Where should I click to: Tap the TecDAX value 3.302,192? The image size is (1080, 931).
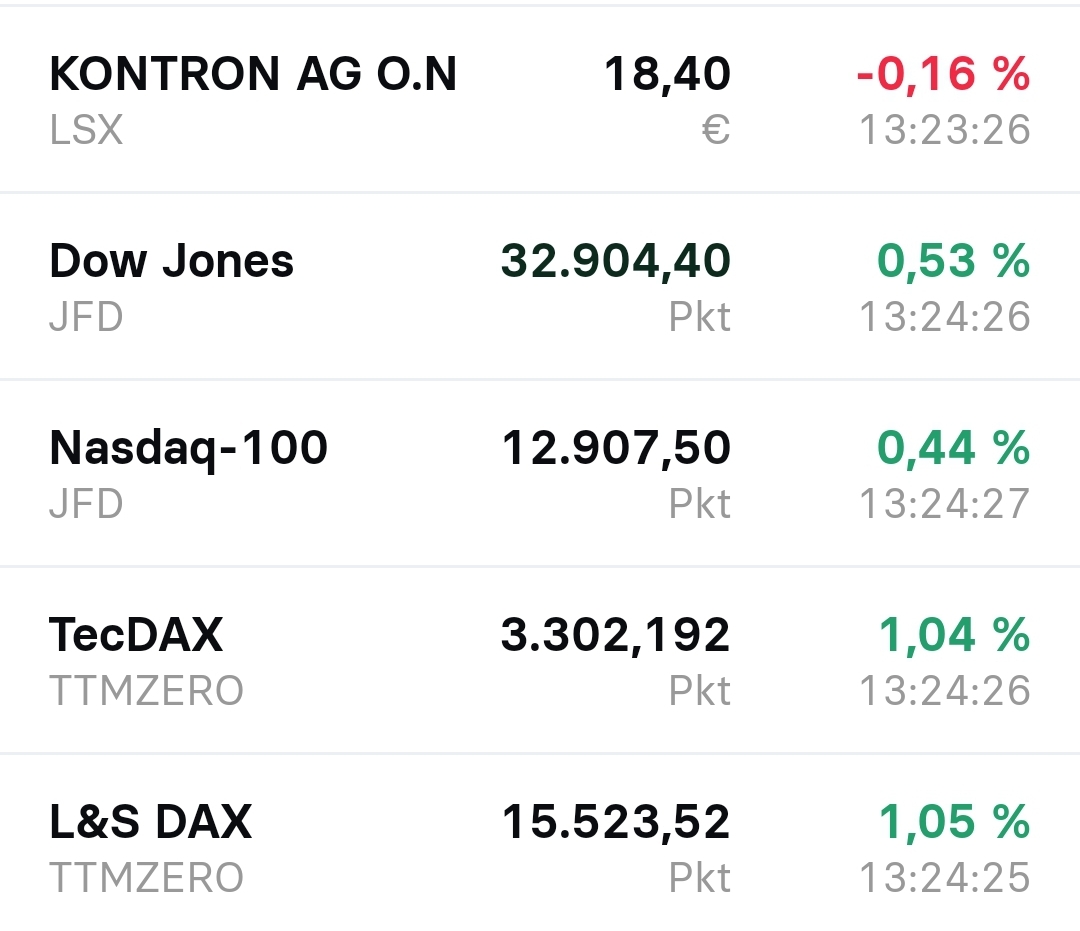(616, 635)
